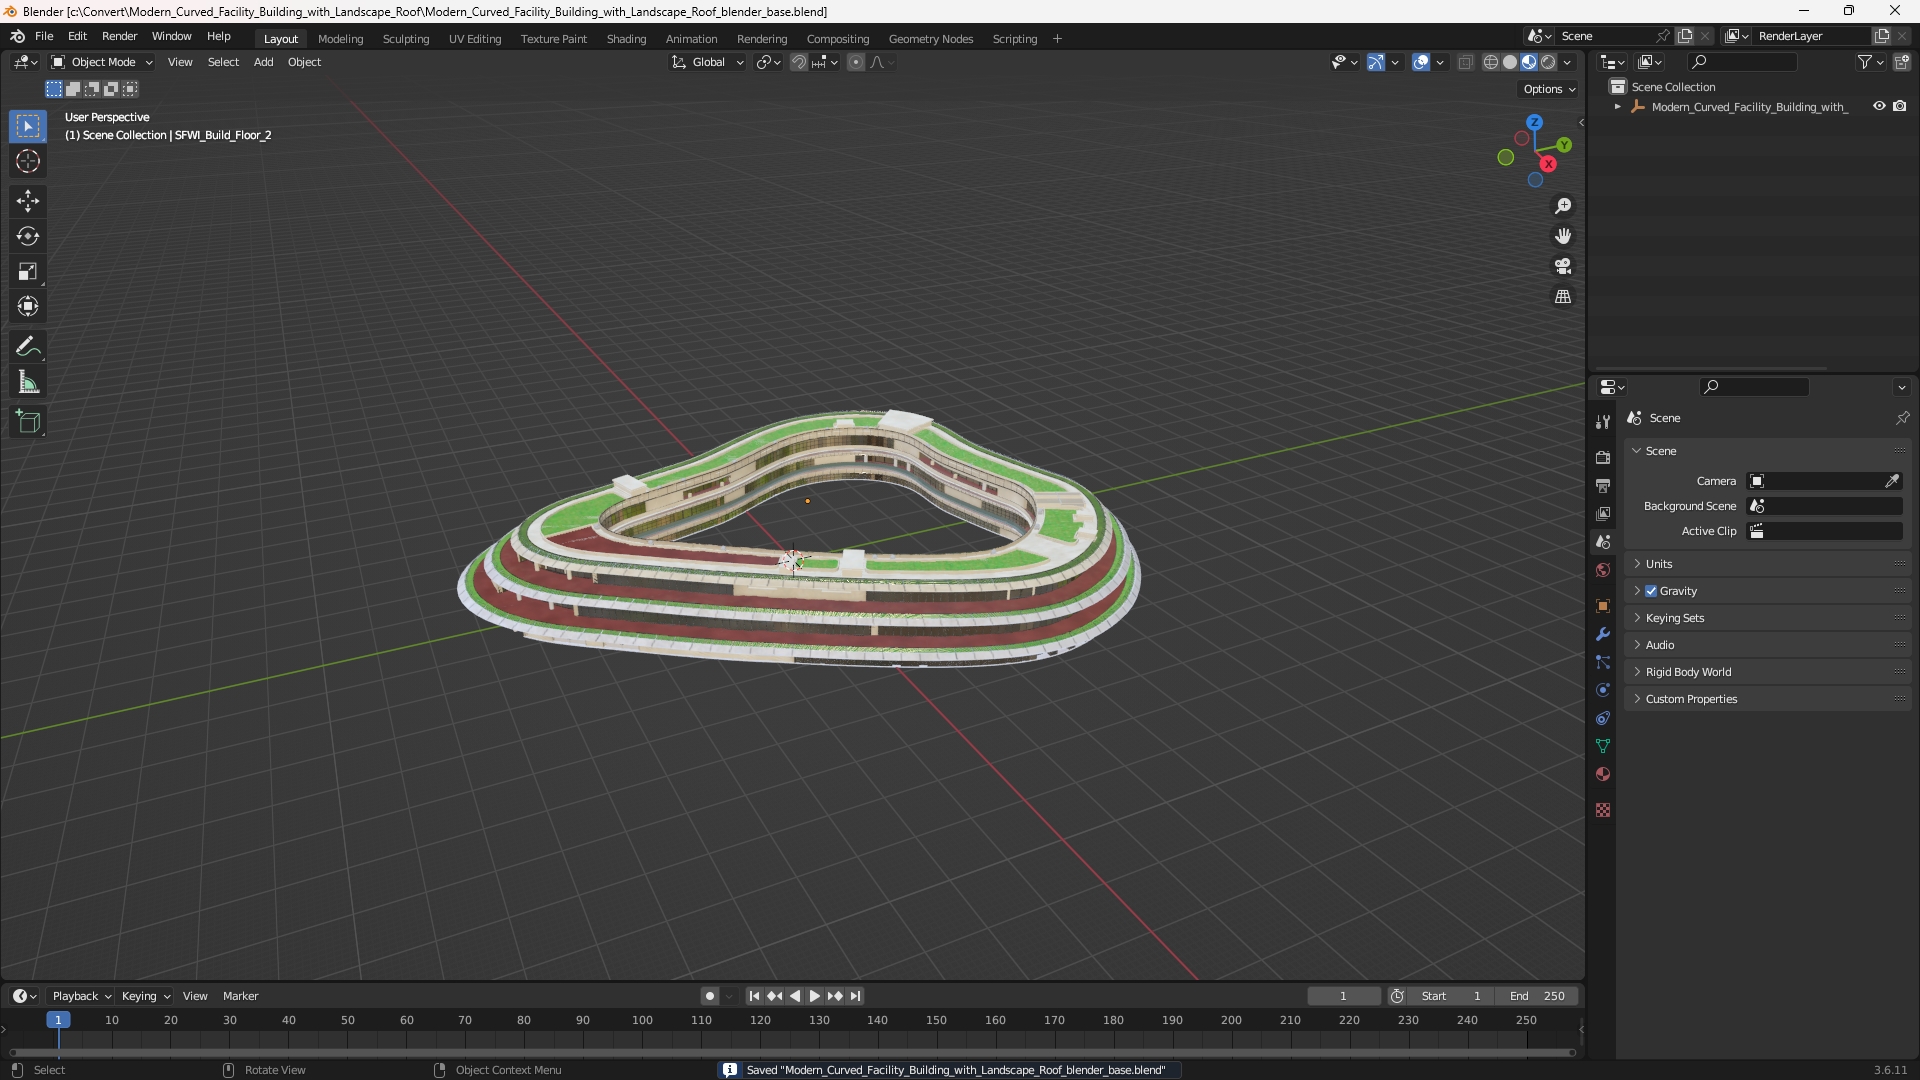Click the End frame field
The image size is (1920, 1080).
1537,996
